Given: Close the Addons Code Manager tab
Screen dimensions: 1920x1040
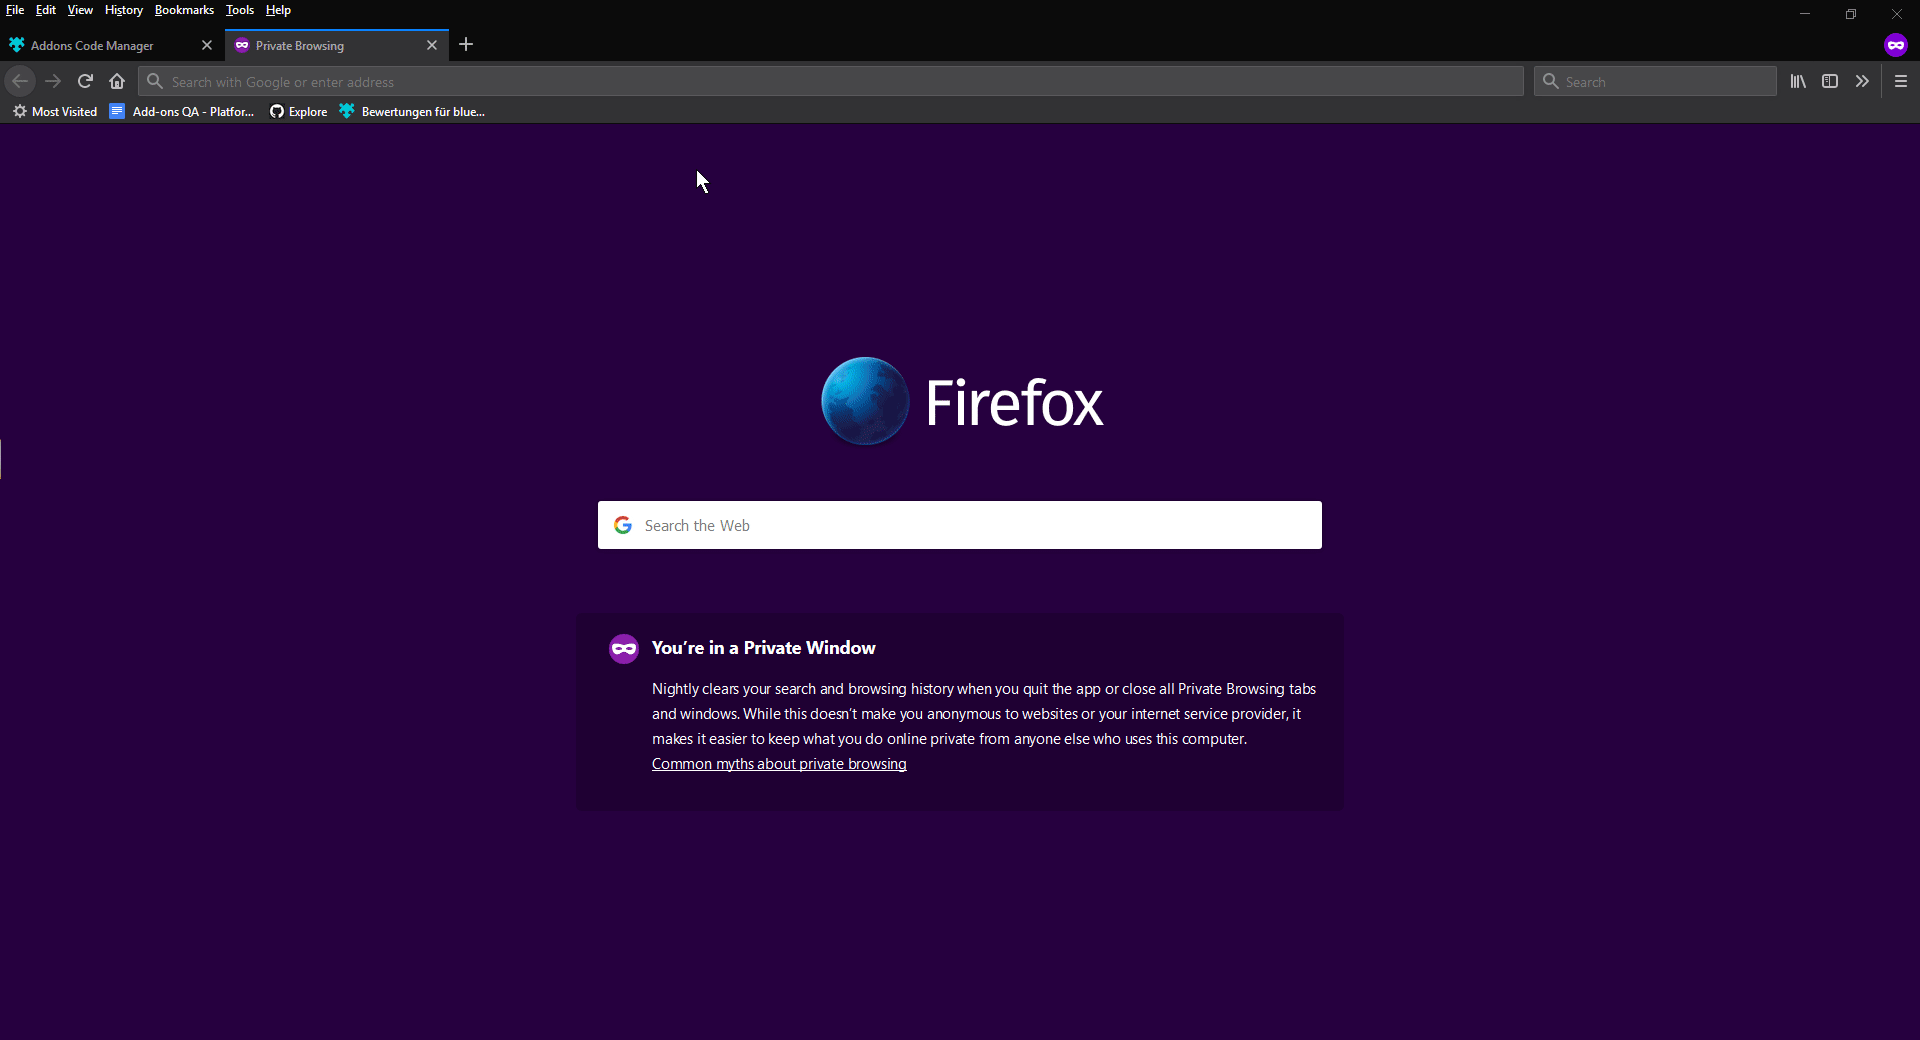Looking at the screenshot, I should click(x=207, y=45).
